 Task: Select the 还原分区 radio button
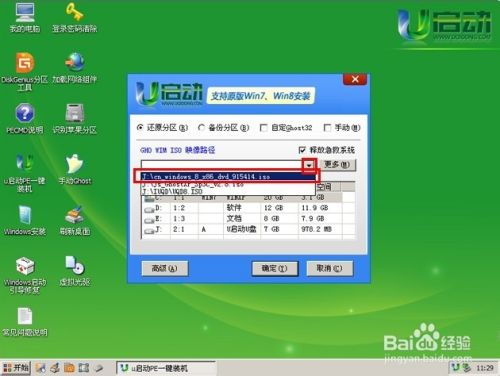click(x=140, y=128)
